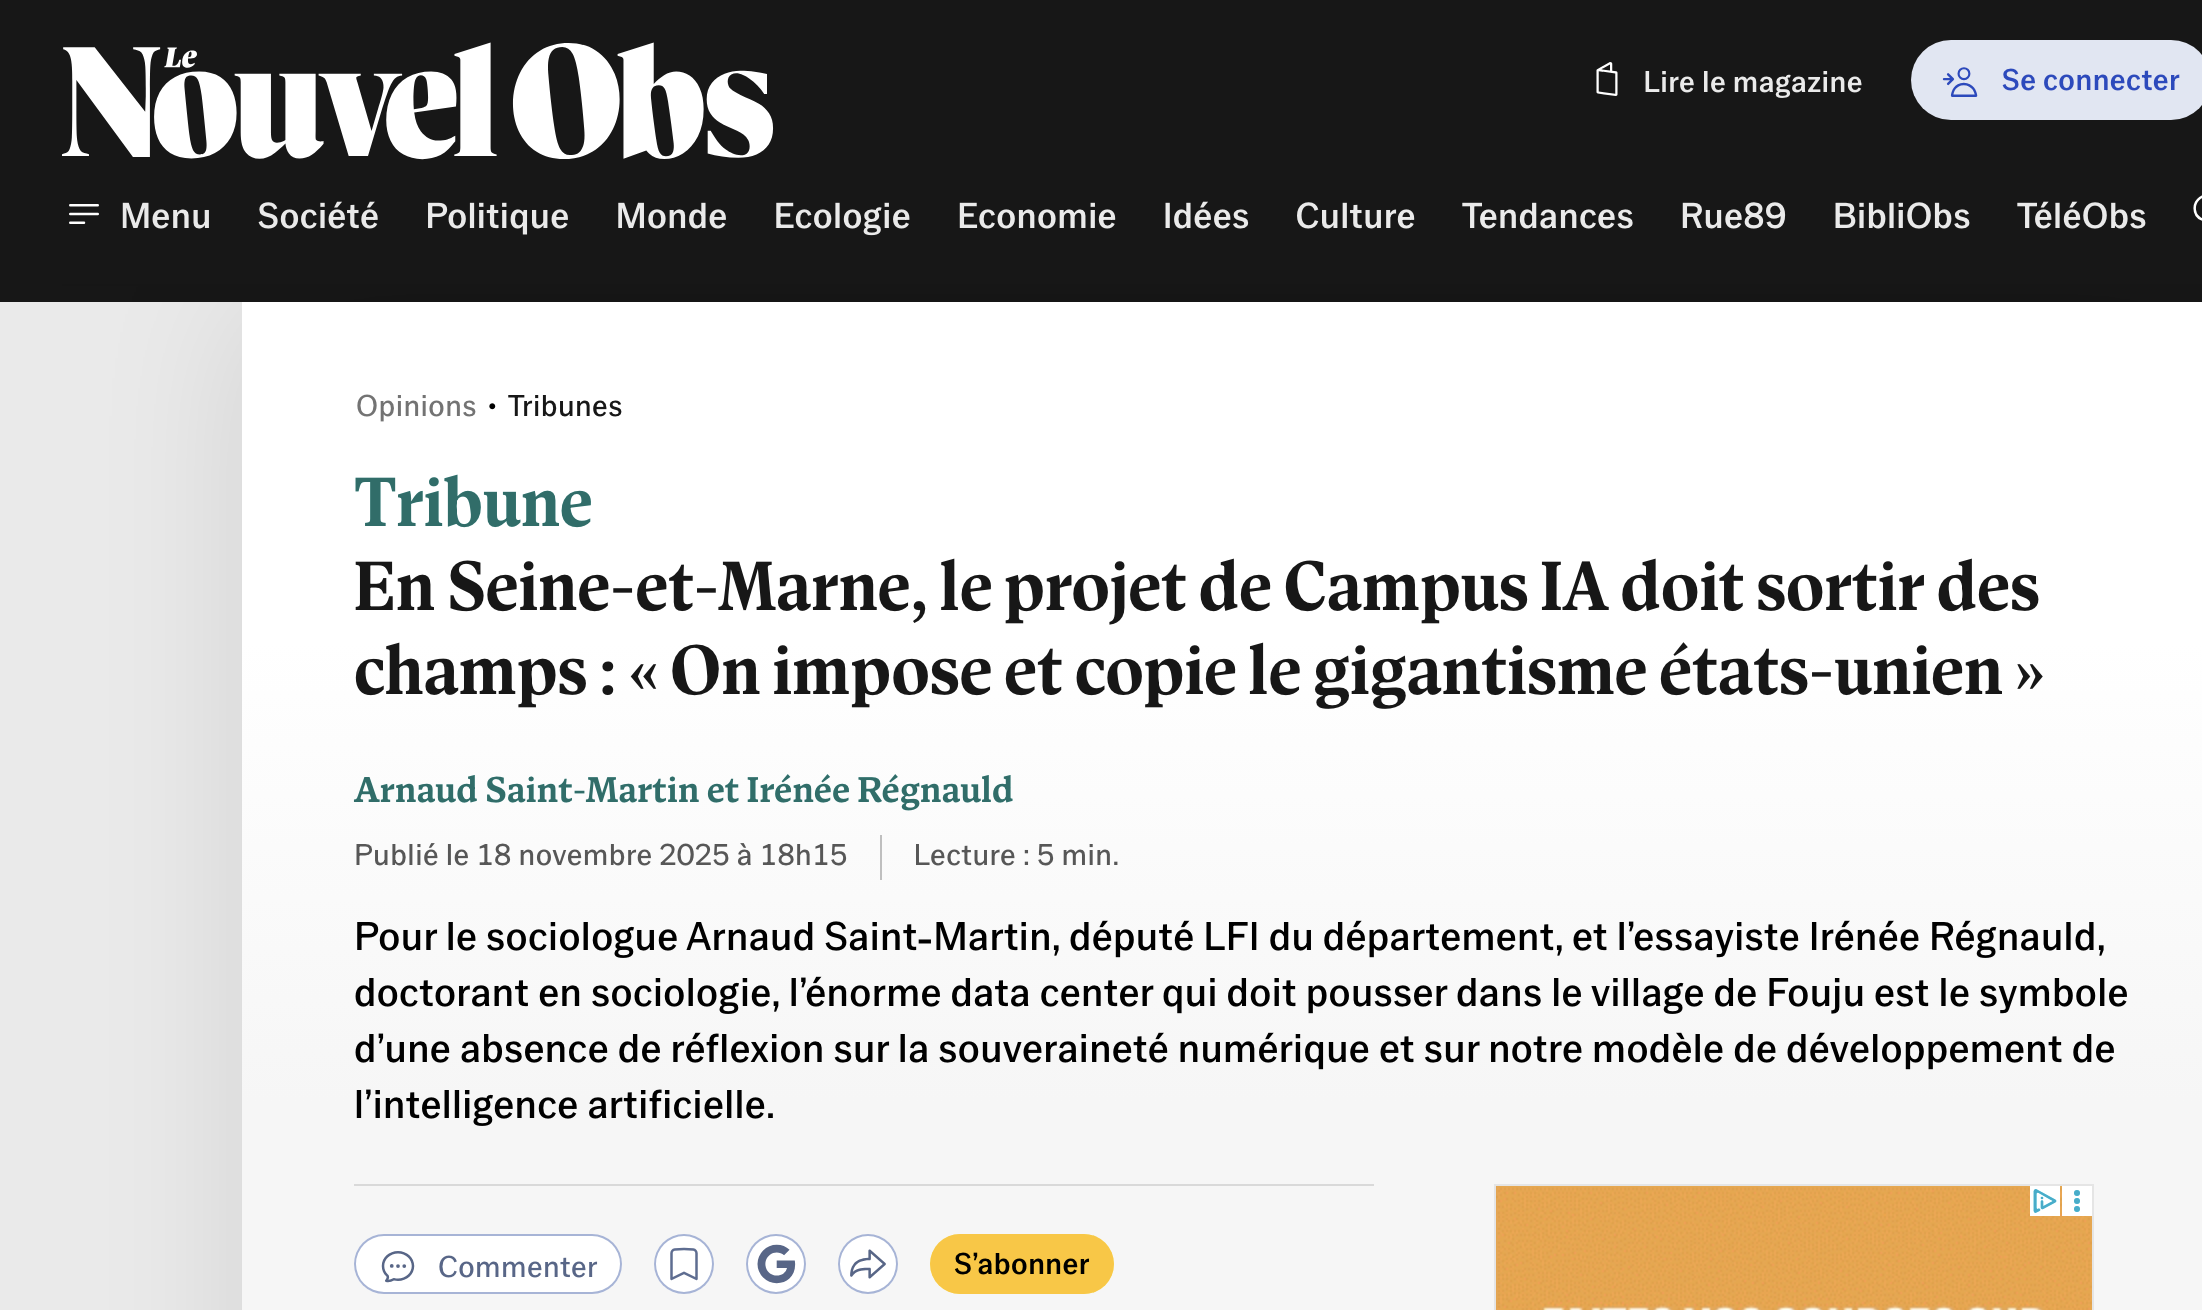Viewport: 2202px width, 1310px height.
Task: Click the magazine icon beside Lire
Action: [x=1606, y=80]
